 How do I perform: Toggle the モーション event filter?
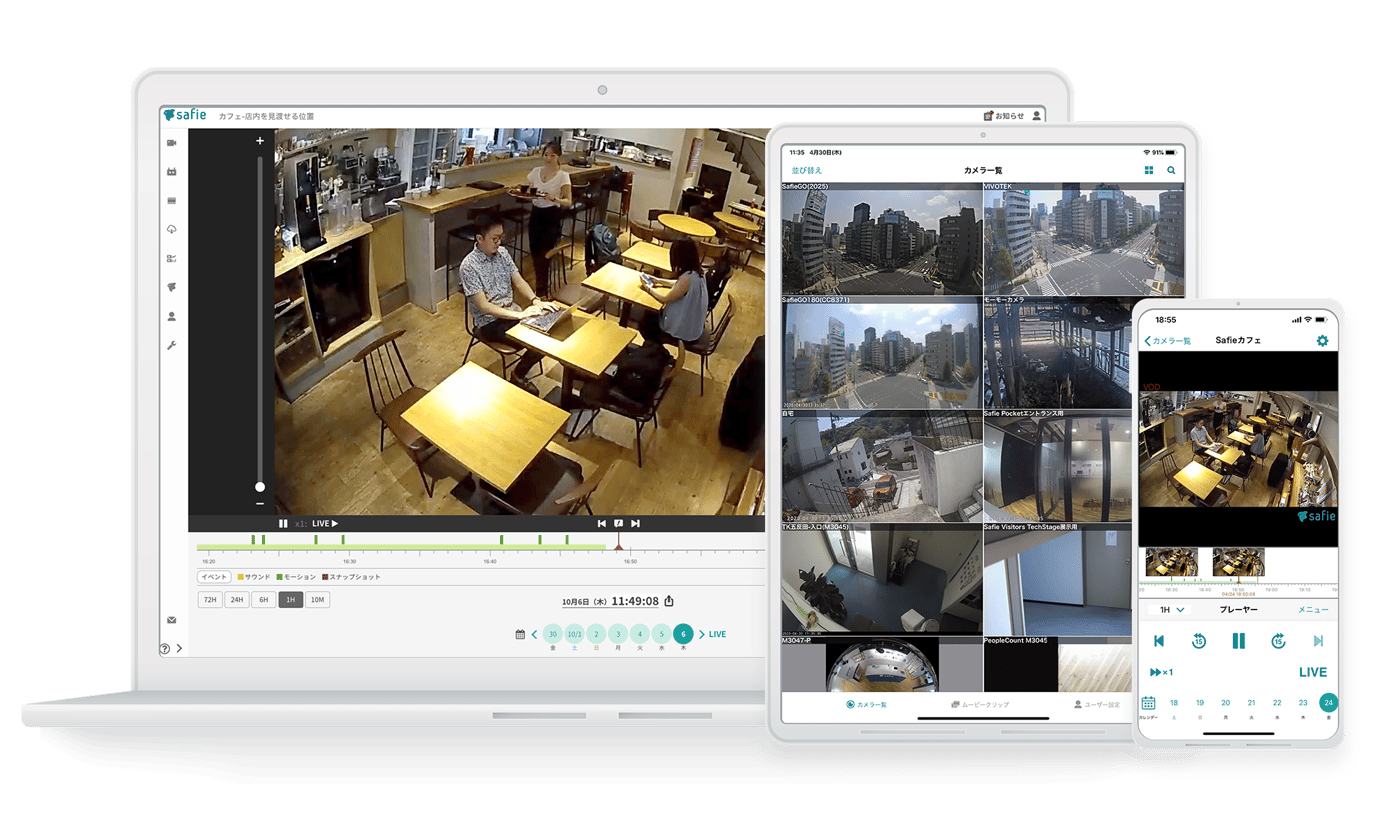tap(296, 577)
